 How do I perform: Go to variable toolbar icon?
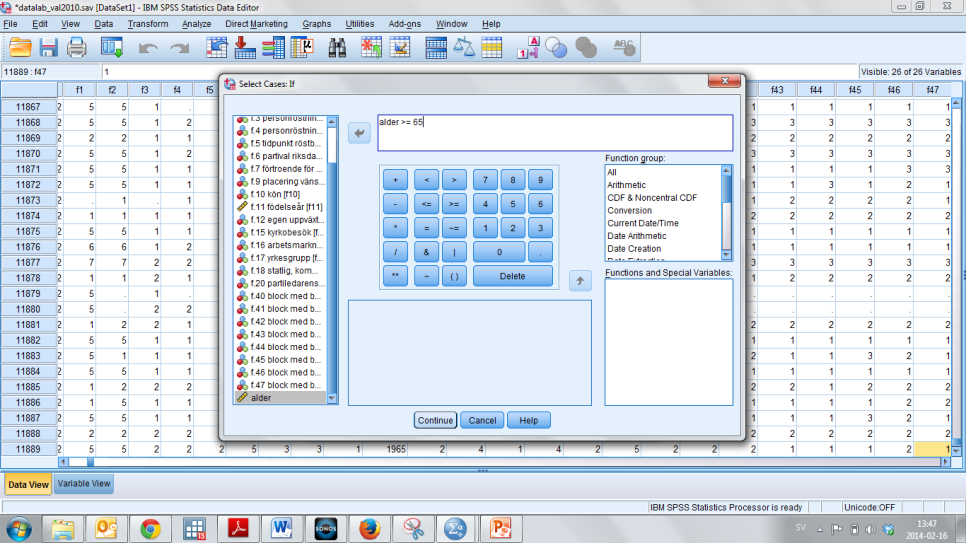tap(245, 47)
